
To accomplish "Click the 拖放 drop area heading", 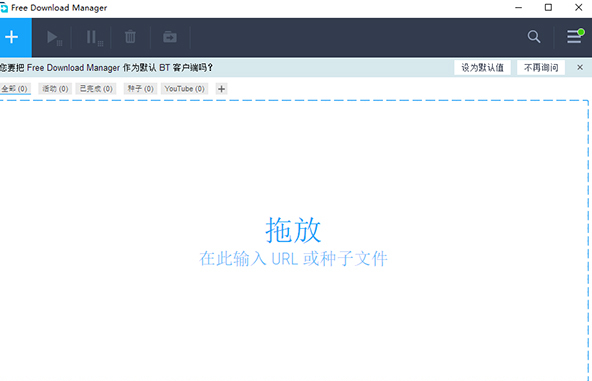I will point(293,230).
